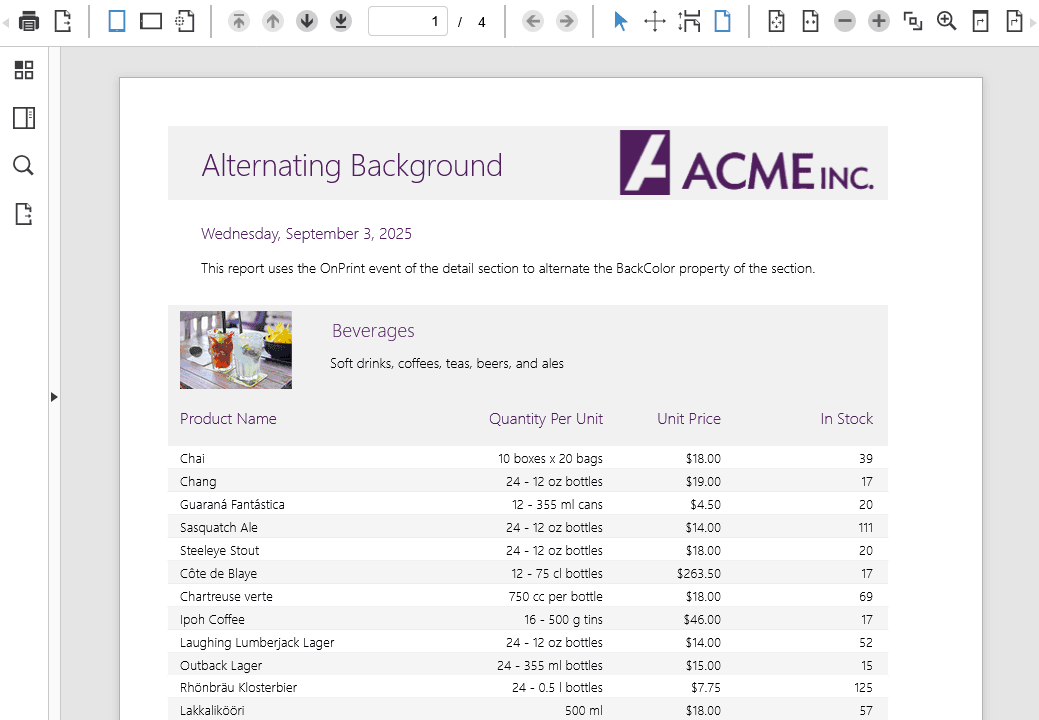
Task: Click the last page icon with arrow in toolbar
Action: (x=1014, y=21)
